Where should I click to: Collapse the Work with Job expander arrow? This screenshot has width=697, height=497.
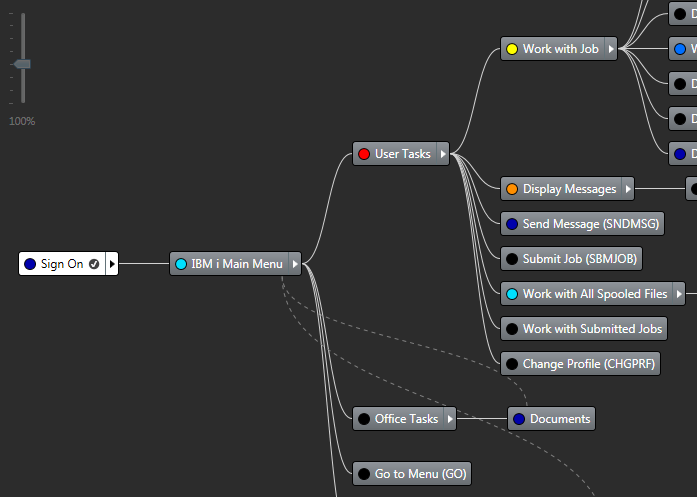pyautogui.click(x=611, y=49)
